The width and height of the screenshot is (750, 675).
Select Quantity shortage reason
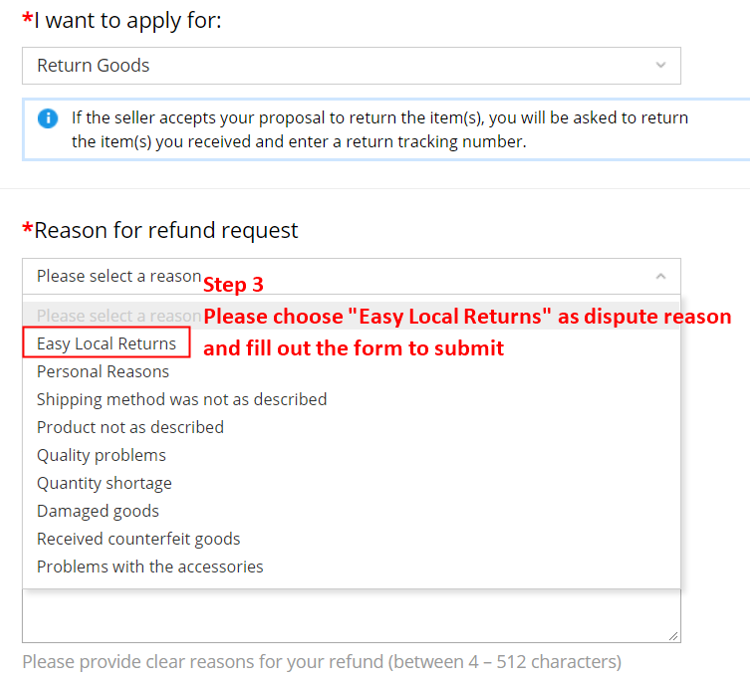[x=104, y=483]
